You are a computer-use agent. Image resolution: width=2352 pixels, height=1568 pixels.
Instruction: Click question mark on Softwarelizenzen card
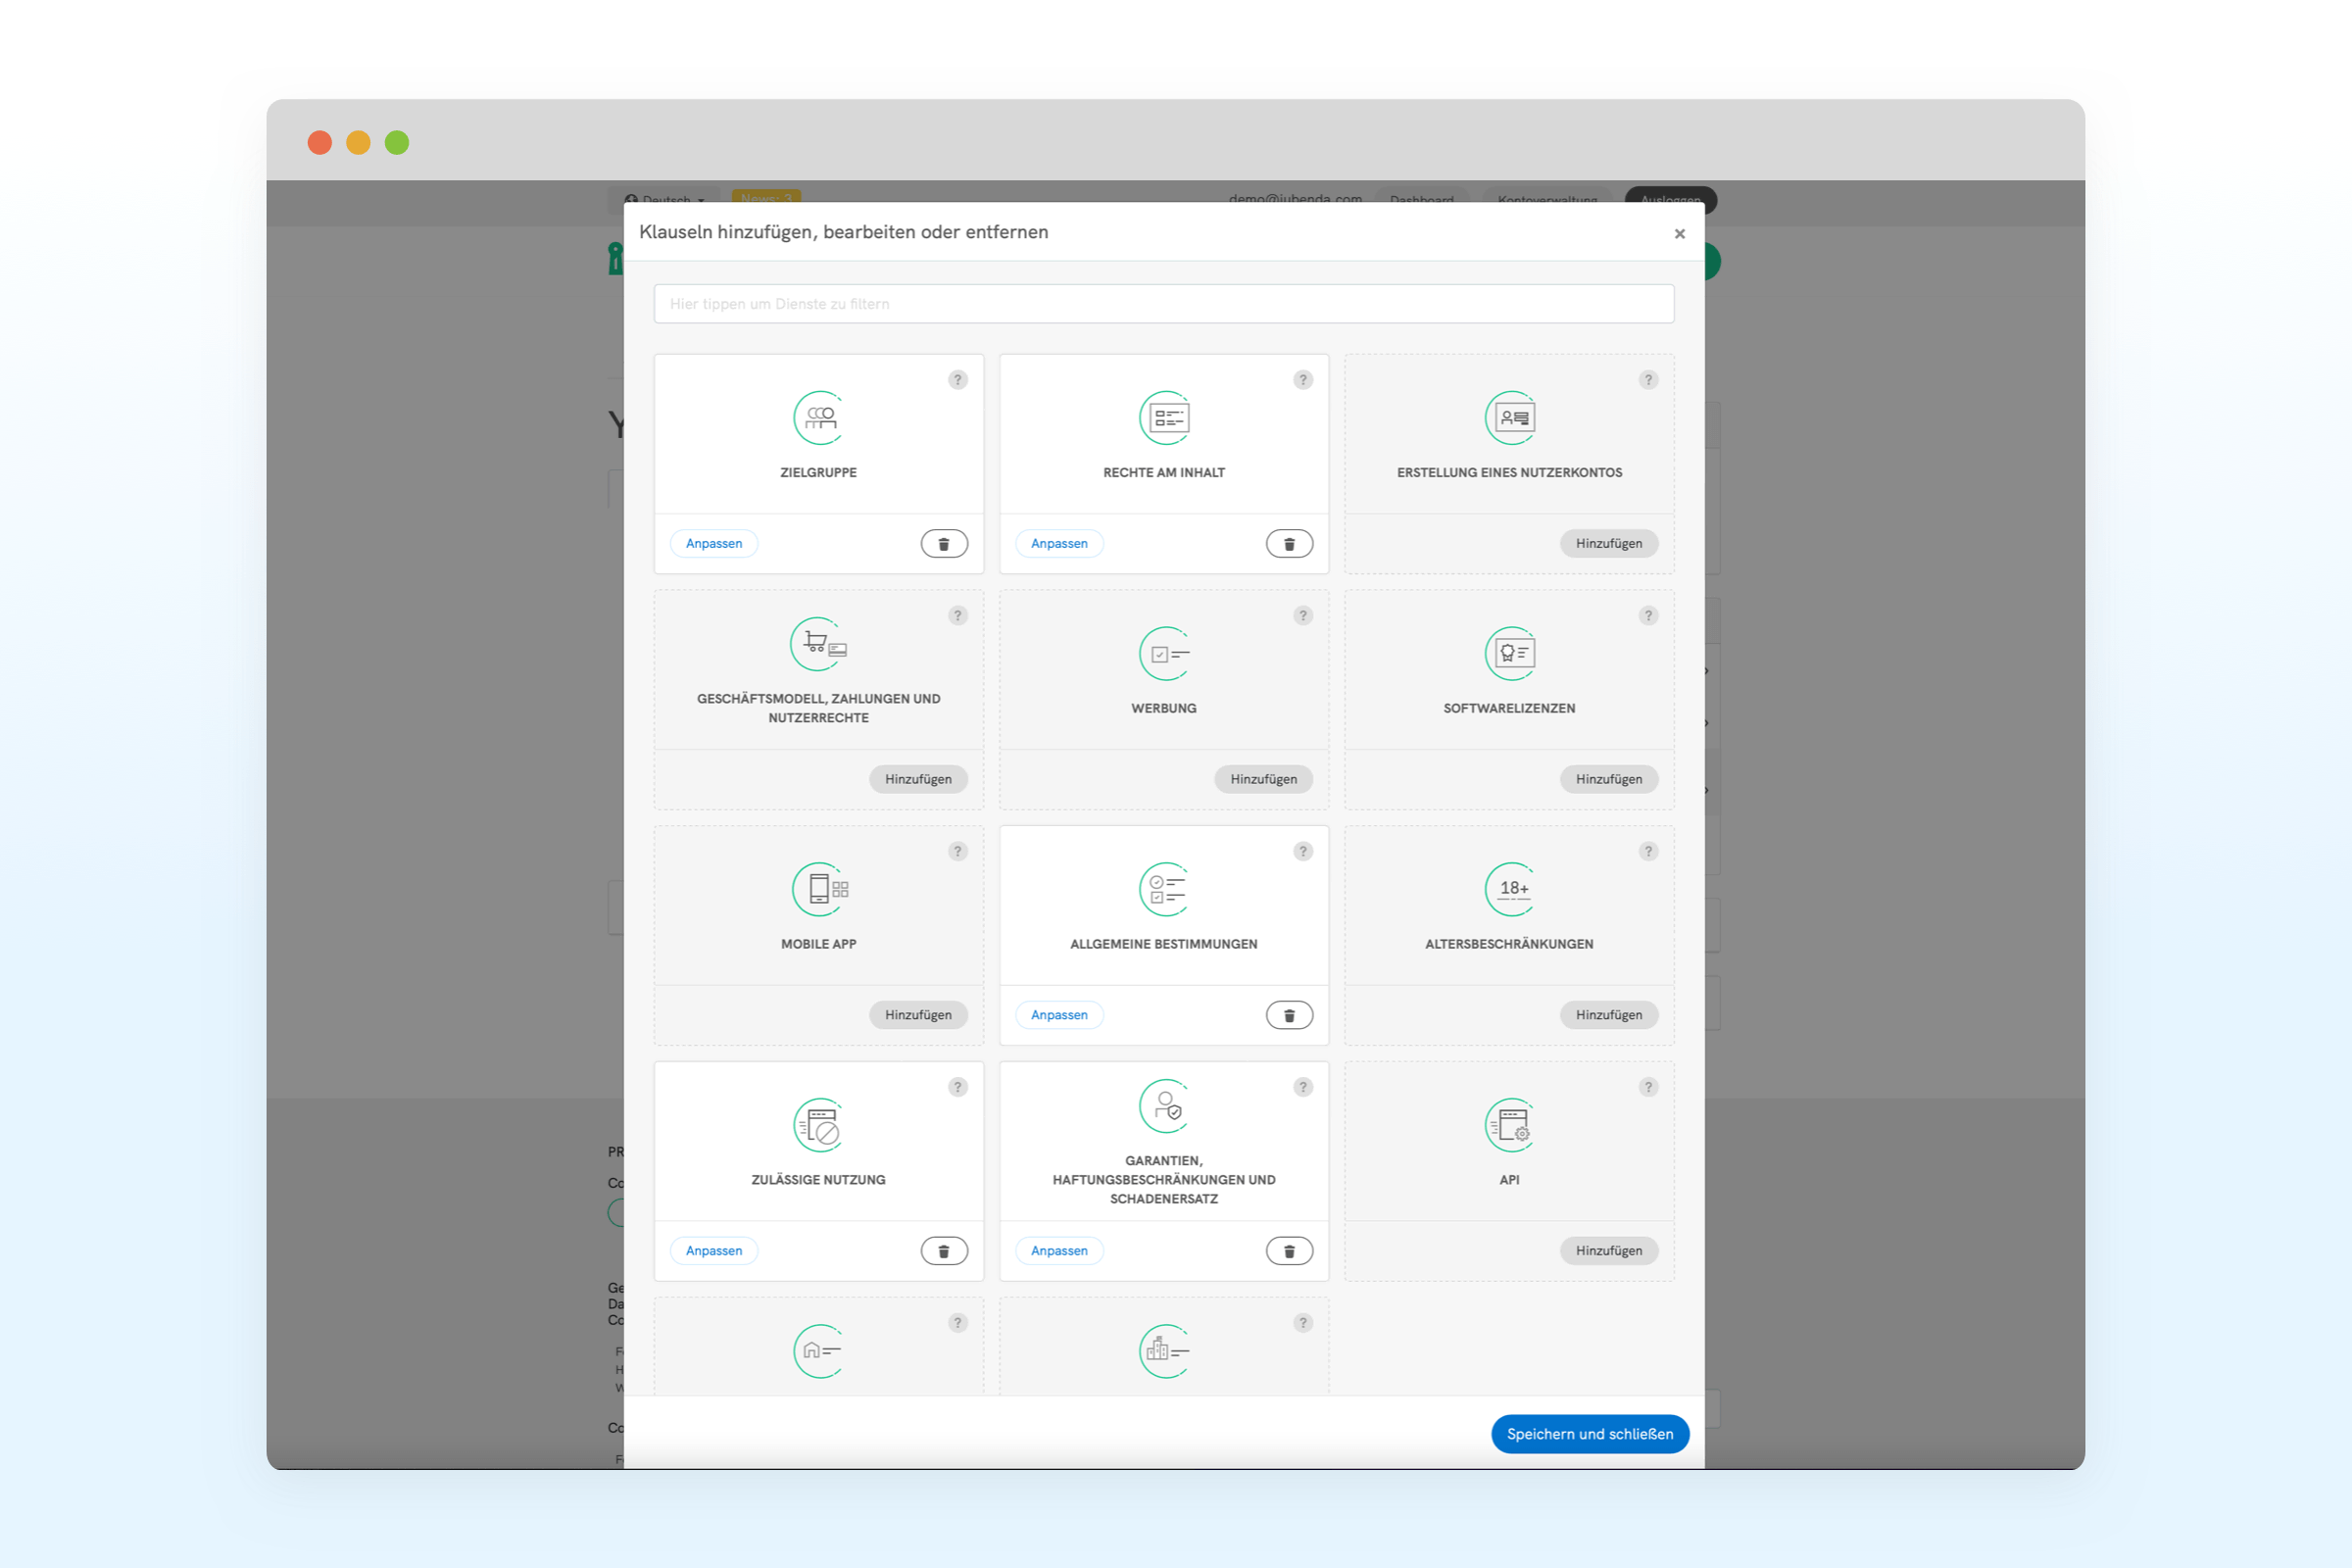[x=1648, y=616]
